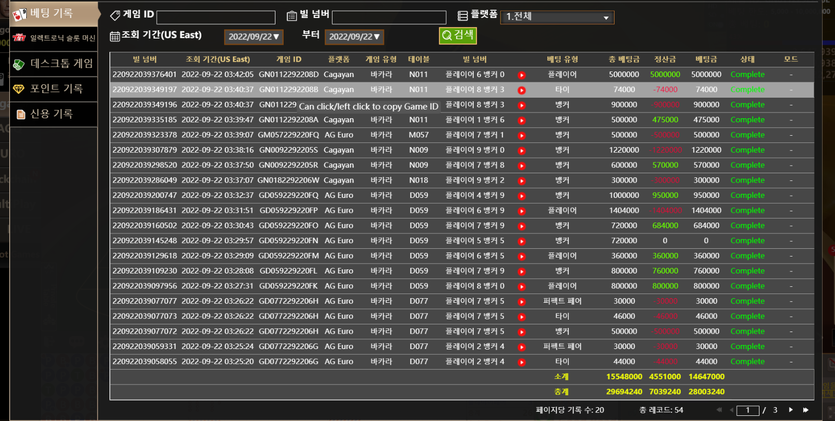
Task: Copy game ID GD059229220FP
Action: (289, 210)
